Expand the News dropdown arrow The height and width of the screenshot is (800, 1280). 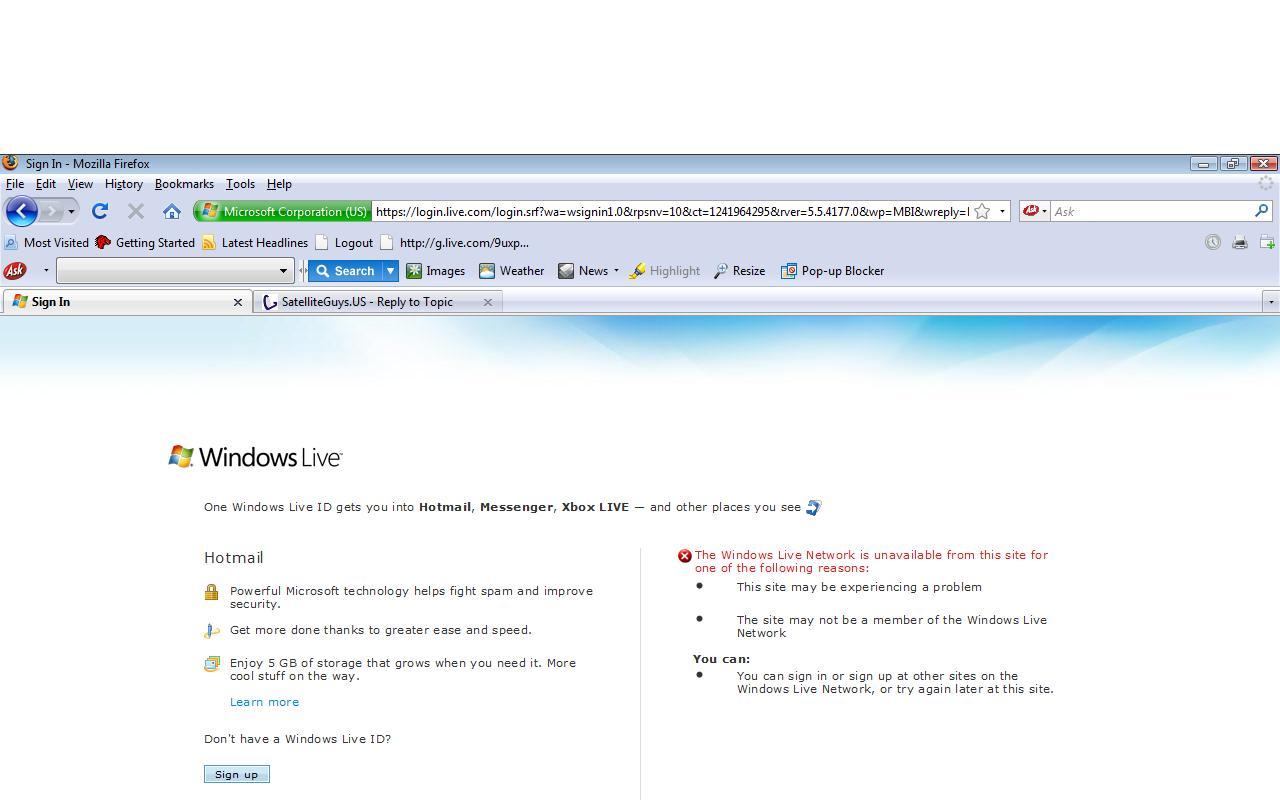[x=616, y=270]
